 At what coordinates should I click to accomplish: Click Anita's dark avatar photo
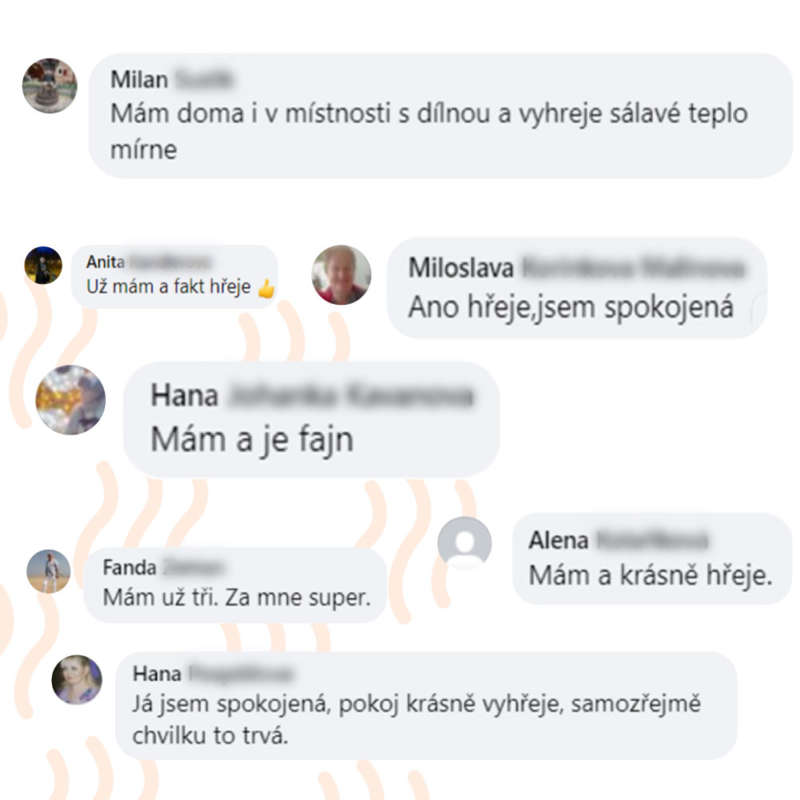coord(43,265)
